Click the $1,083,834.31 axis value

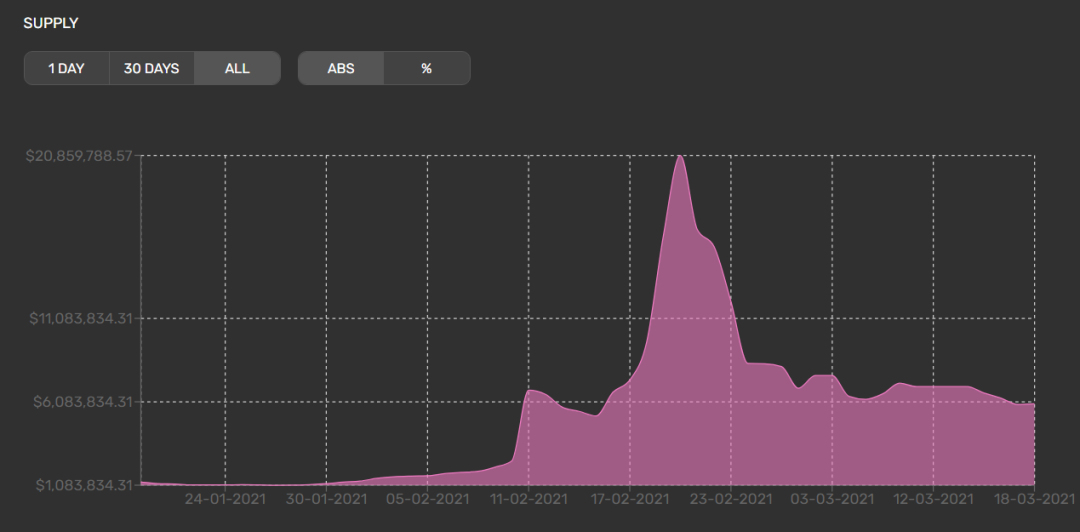83,485
